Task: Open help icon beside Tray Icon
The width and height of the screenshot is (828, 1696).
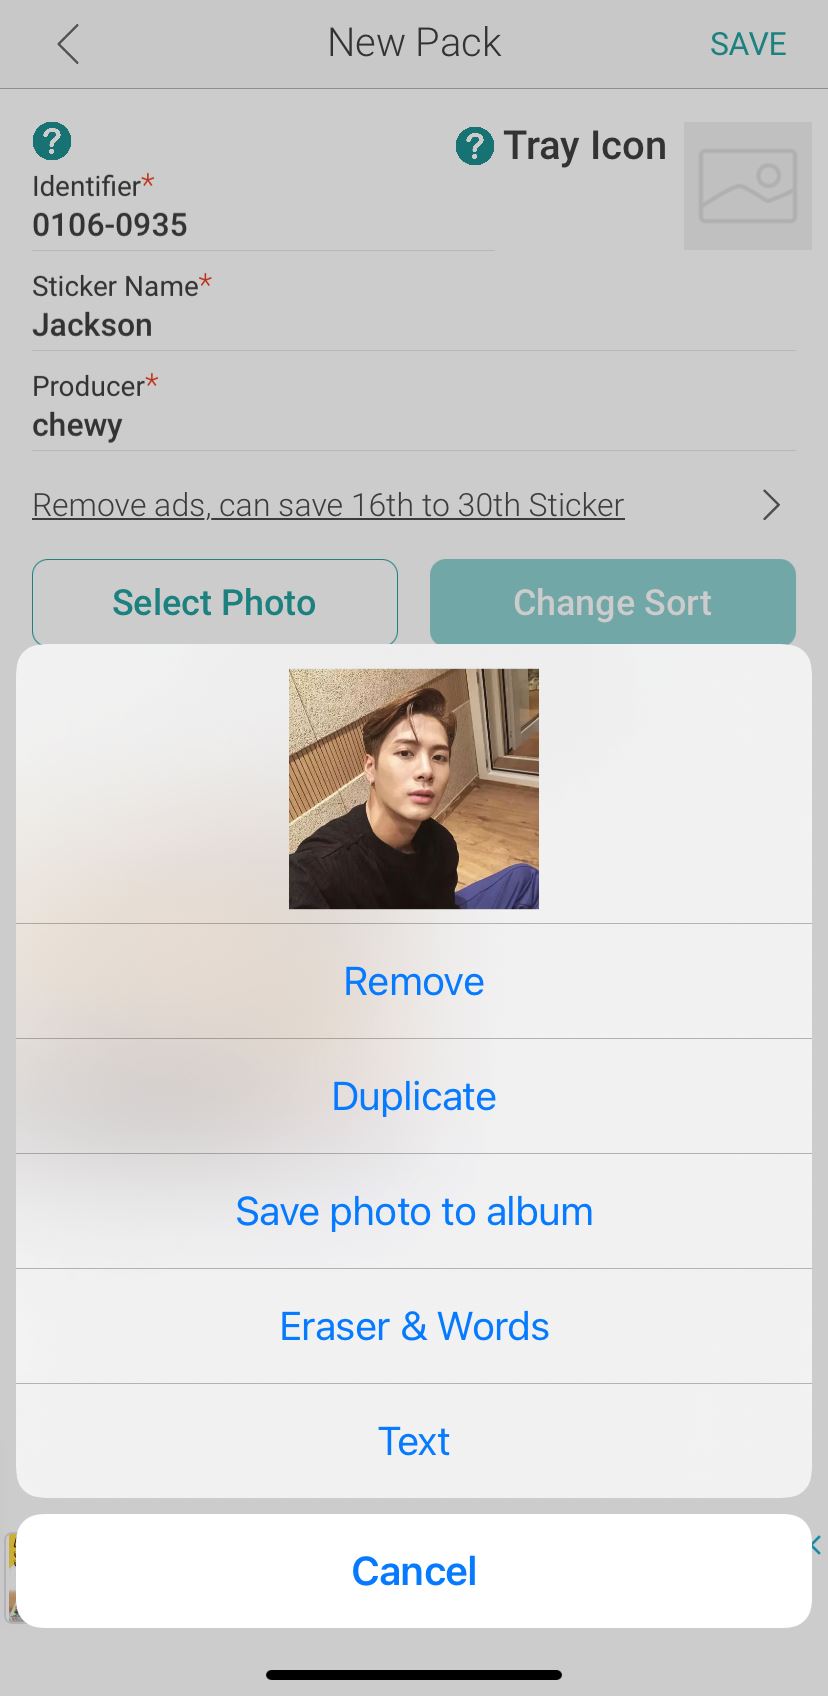Action: click(x=475, y=146)
